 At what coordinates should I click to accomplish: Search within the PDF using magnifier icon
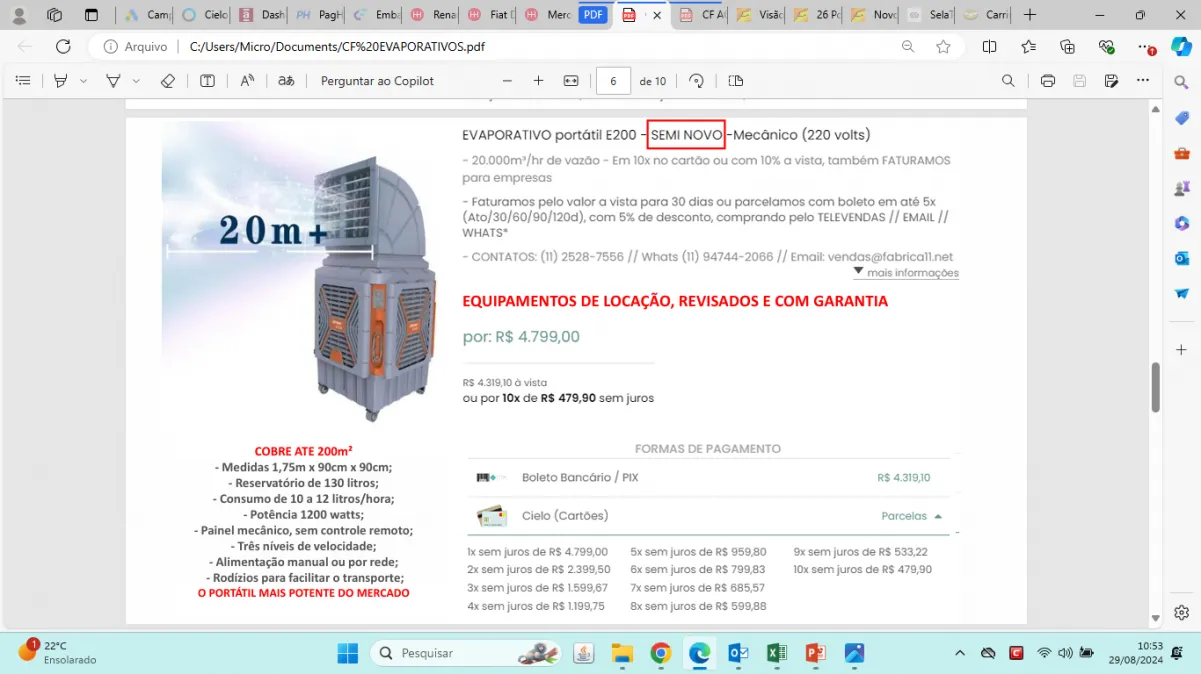click(1009, 81)
